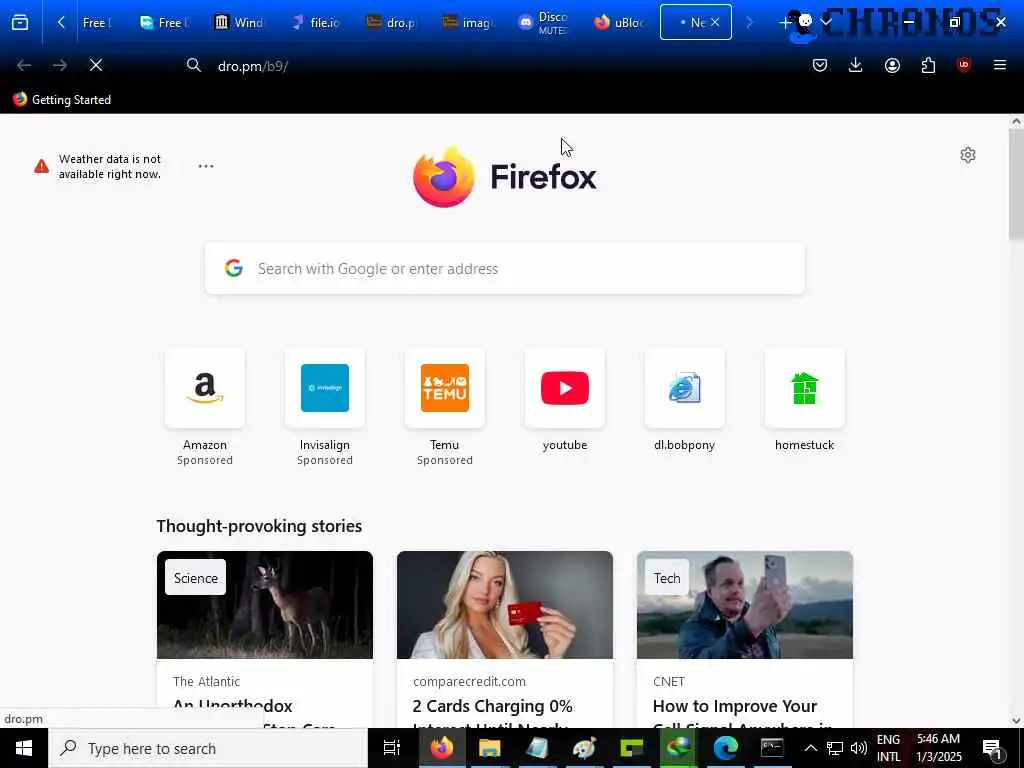Switch to the uBlock tab
This screenshot has height=768, width=1024.
620,23
